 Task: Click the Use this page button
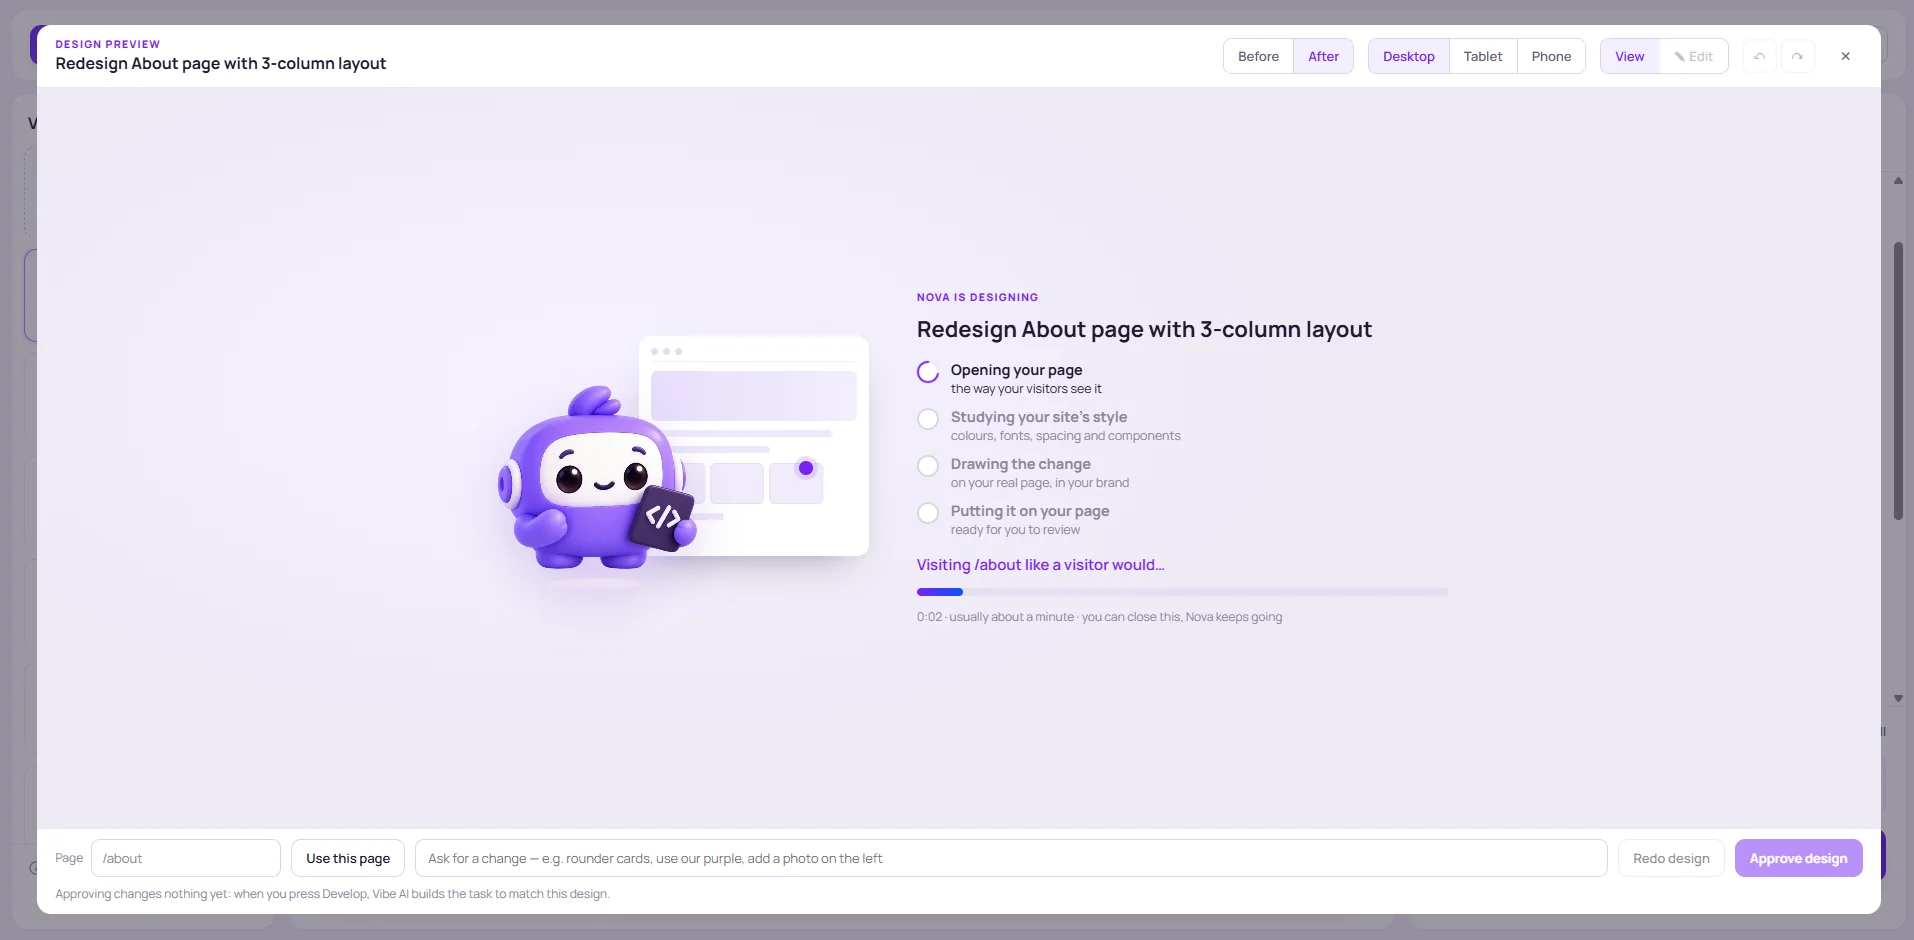coord(348,858)
